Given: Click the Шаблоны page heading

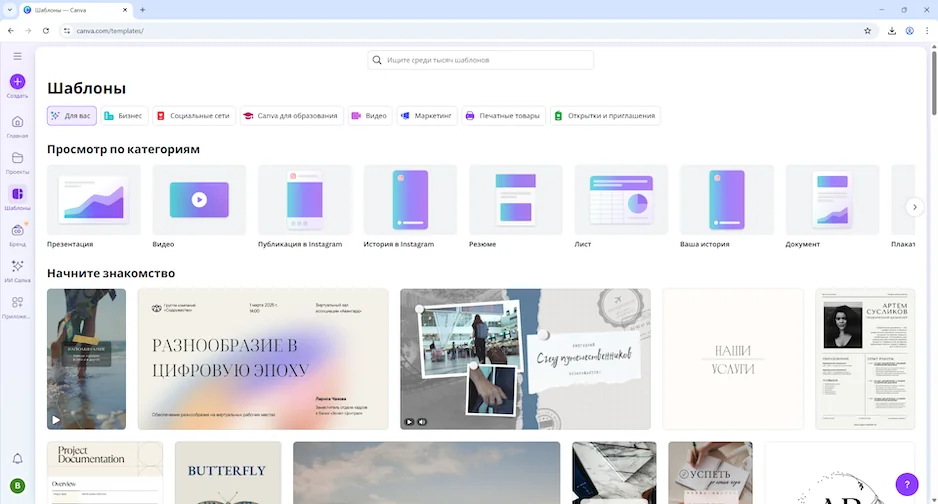Looking at the screenshot, I should 86,88.
